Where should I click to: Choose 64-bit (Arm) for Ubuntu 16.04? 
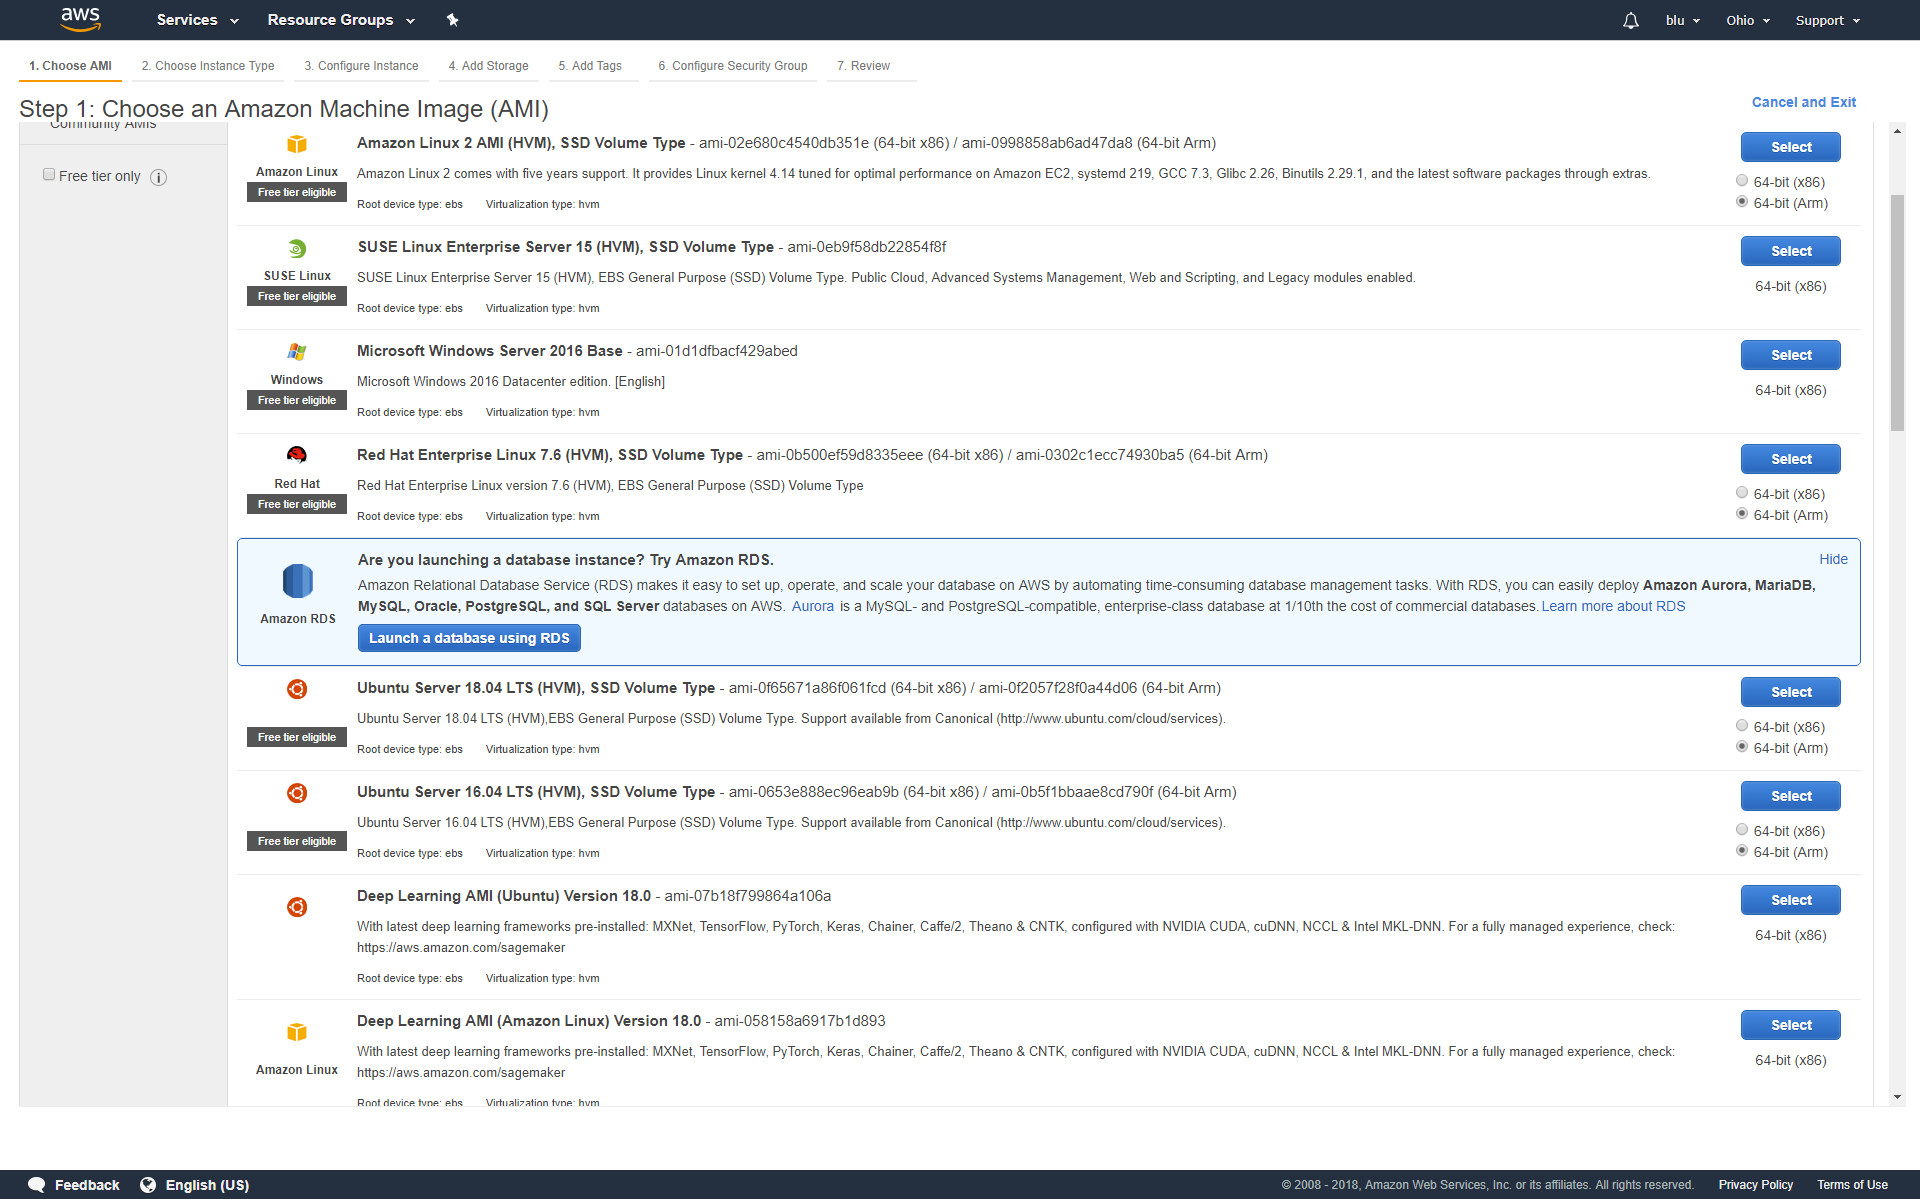(x=1742, y=851)
